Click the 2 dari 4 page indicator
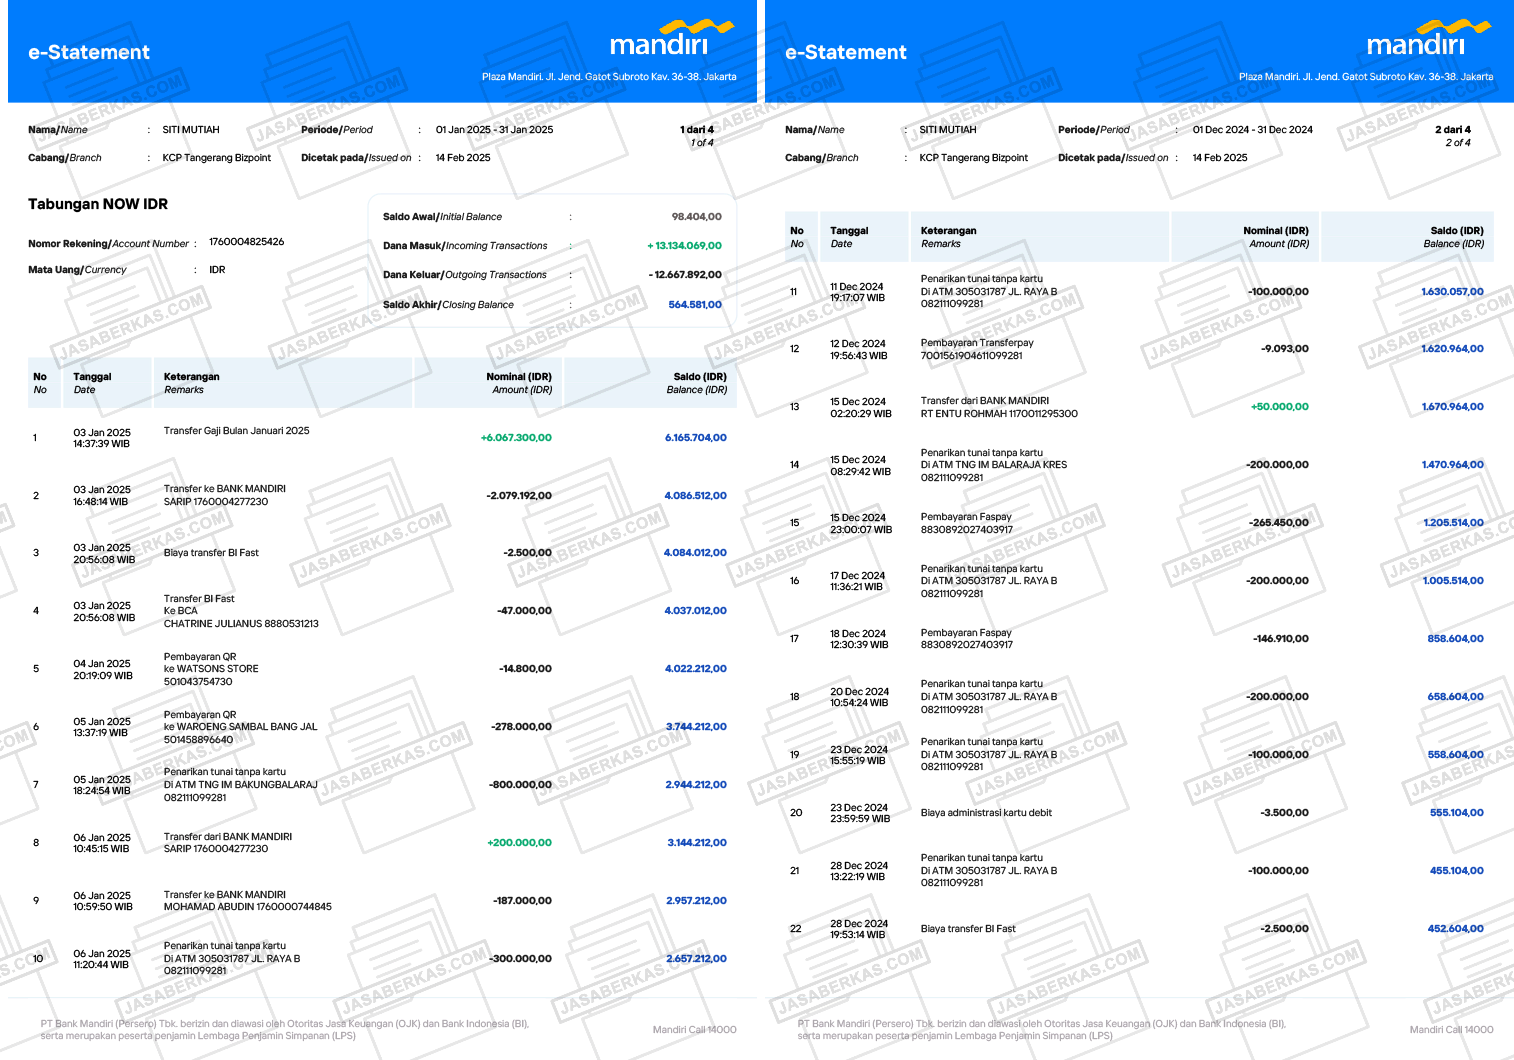This screenshot has height=1060, width=1514. pyautogui.click(x=1452, y=130)
